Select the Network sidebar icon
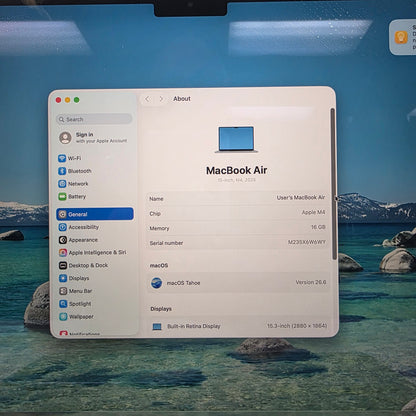The height and width of the screenshot is (416, 416). pyautogui.click(x=62, y=184)
